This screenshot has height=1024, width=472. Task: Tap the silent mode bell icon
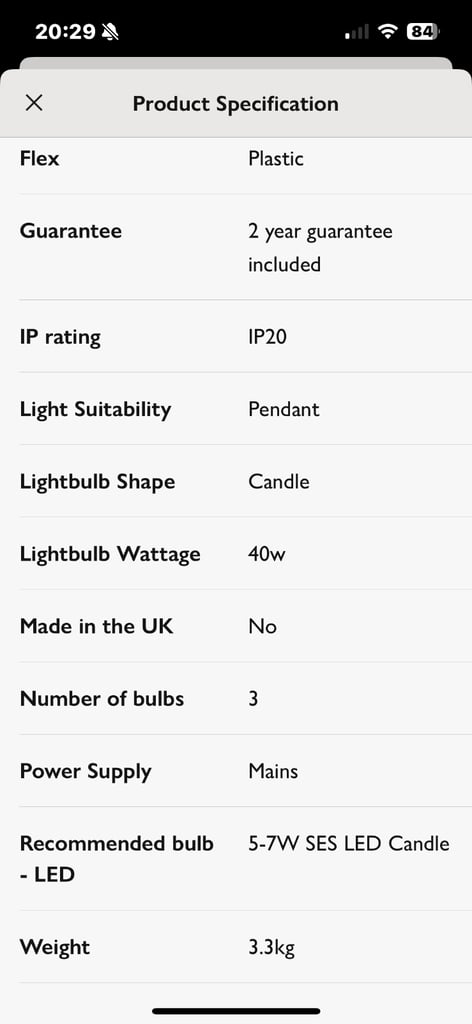click(111, 31)
